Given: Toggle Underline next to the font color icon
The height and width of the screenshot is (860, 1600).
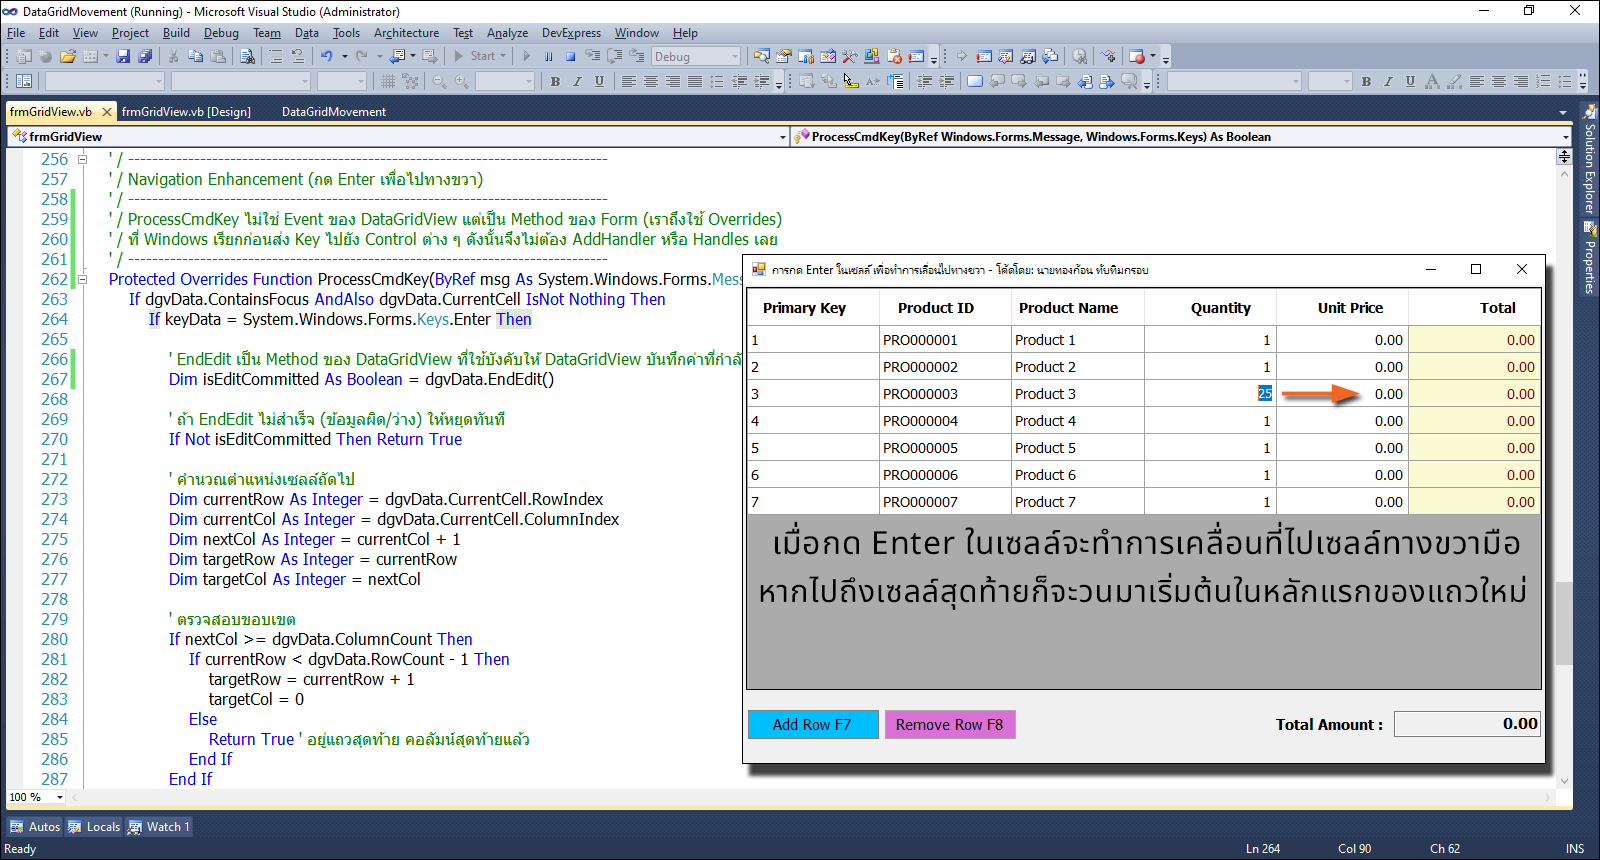Looking at the screenshot, I should pos(1410,81).
